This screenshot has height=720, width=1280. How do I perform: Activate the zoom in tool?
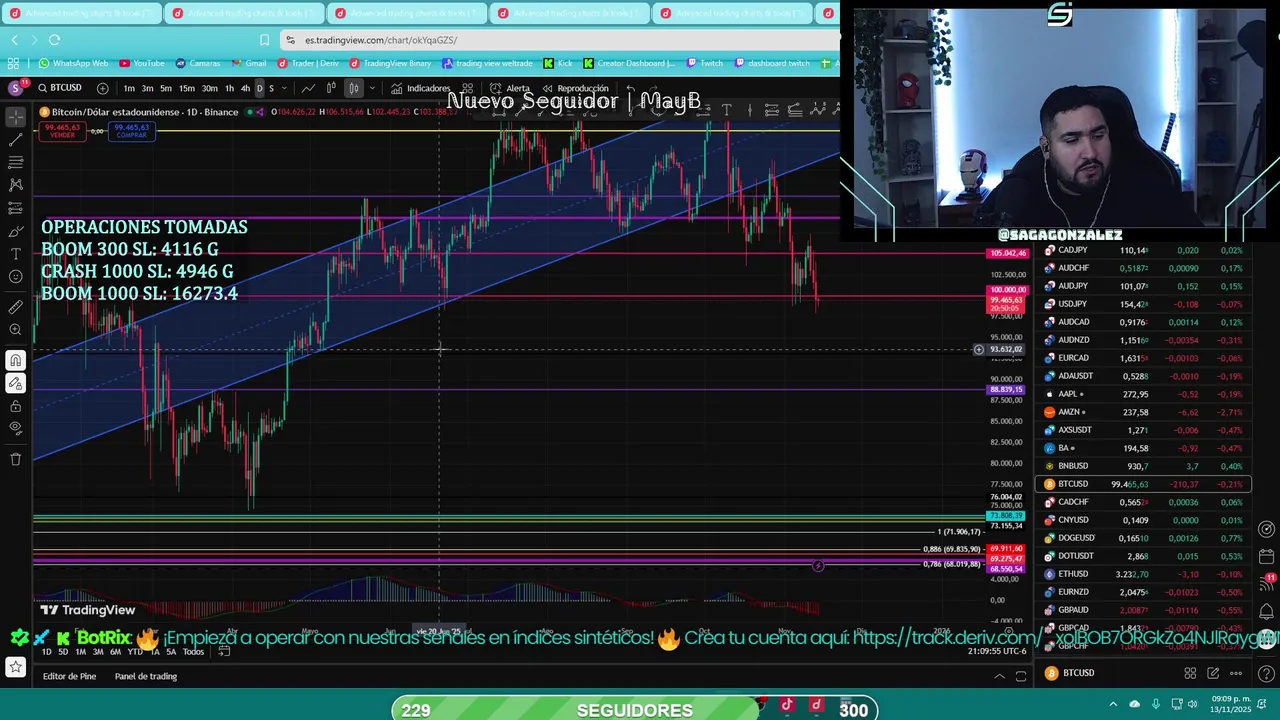[x=16, y=330]
